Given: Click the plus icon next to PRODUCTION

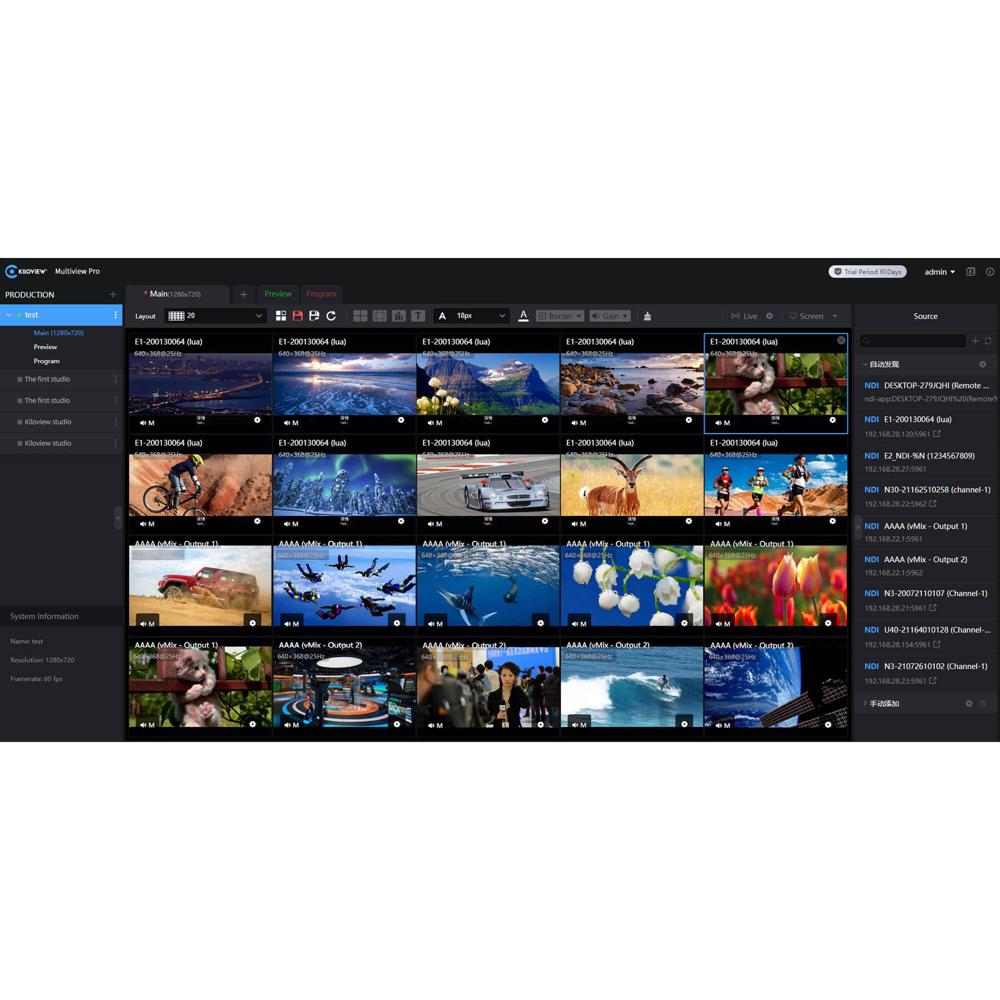Looking at the screenshot, I should coord(112,295).
